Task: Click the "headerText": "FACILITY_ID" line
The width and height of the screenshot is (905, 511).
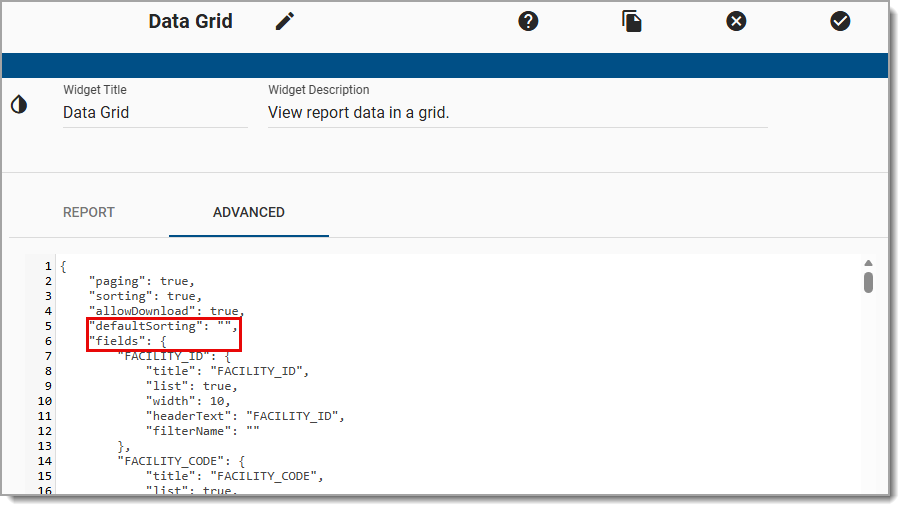Action: pos(245,416)
